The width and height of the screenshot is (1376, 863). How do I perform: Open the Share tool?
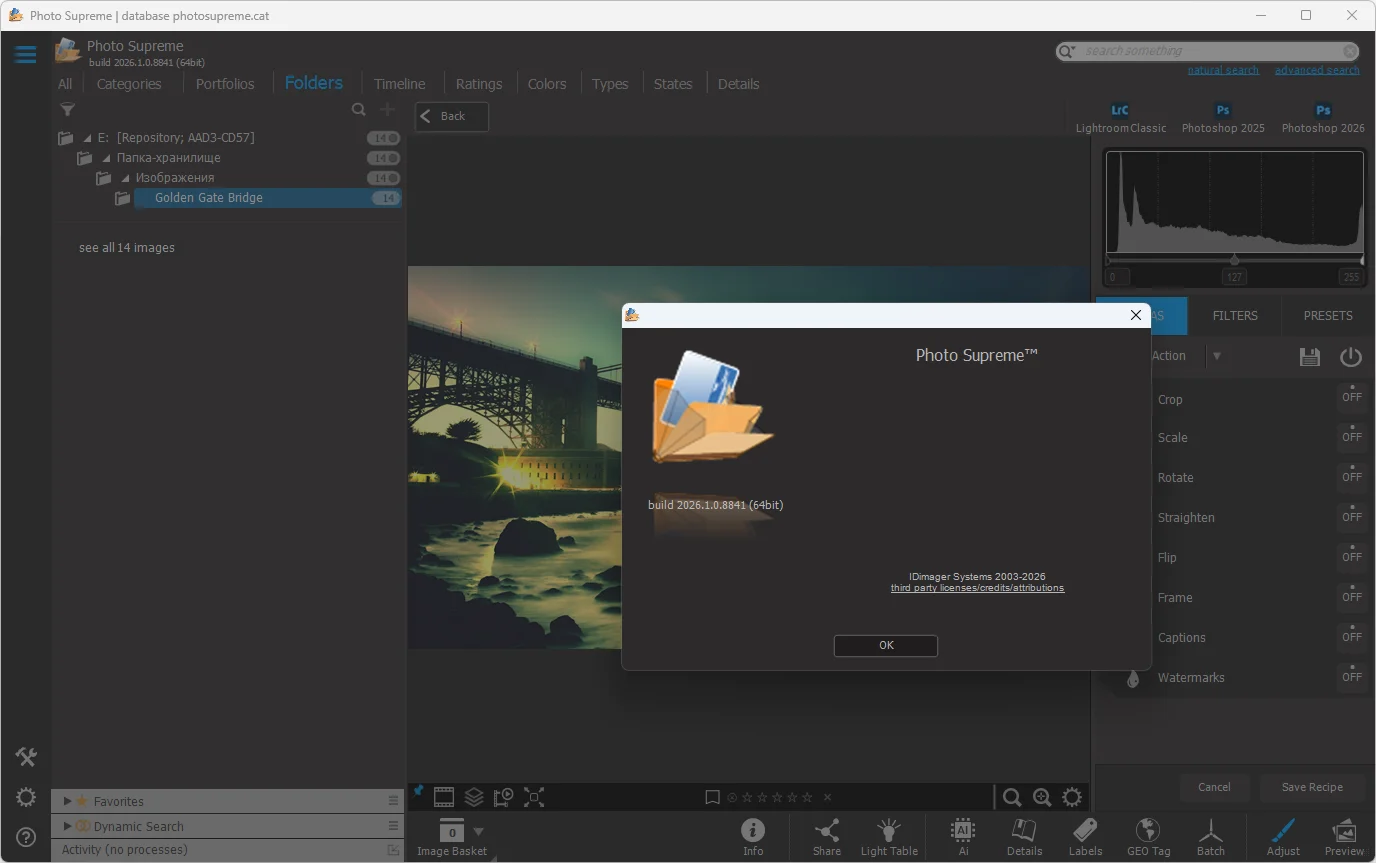point(826,830)
